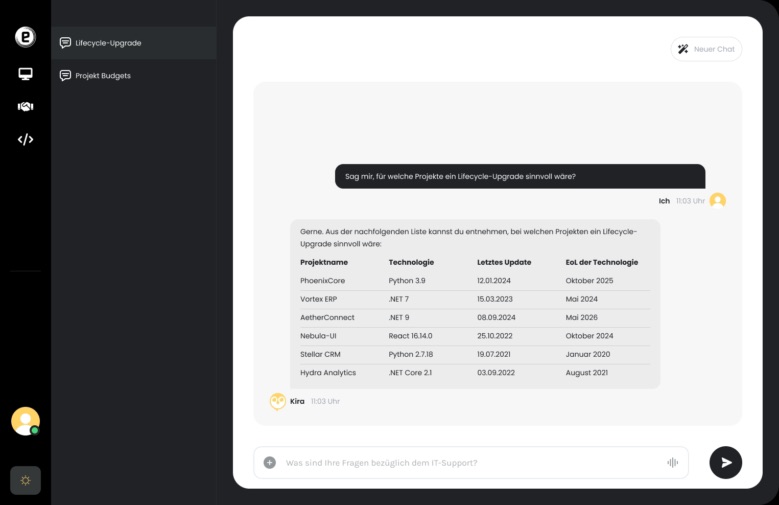
Task: Click the Ich user avatar beside message
Action: click(717, 200)
